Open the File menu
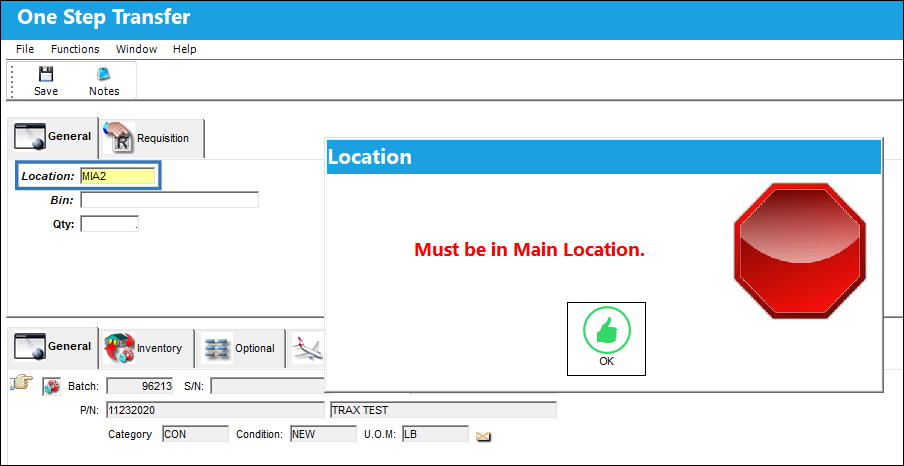 pyautogui.click(x=25, y=49)
